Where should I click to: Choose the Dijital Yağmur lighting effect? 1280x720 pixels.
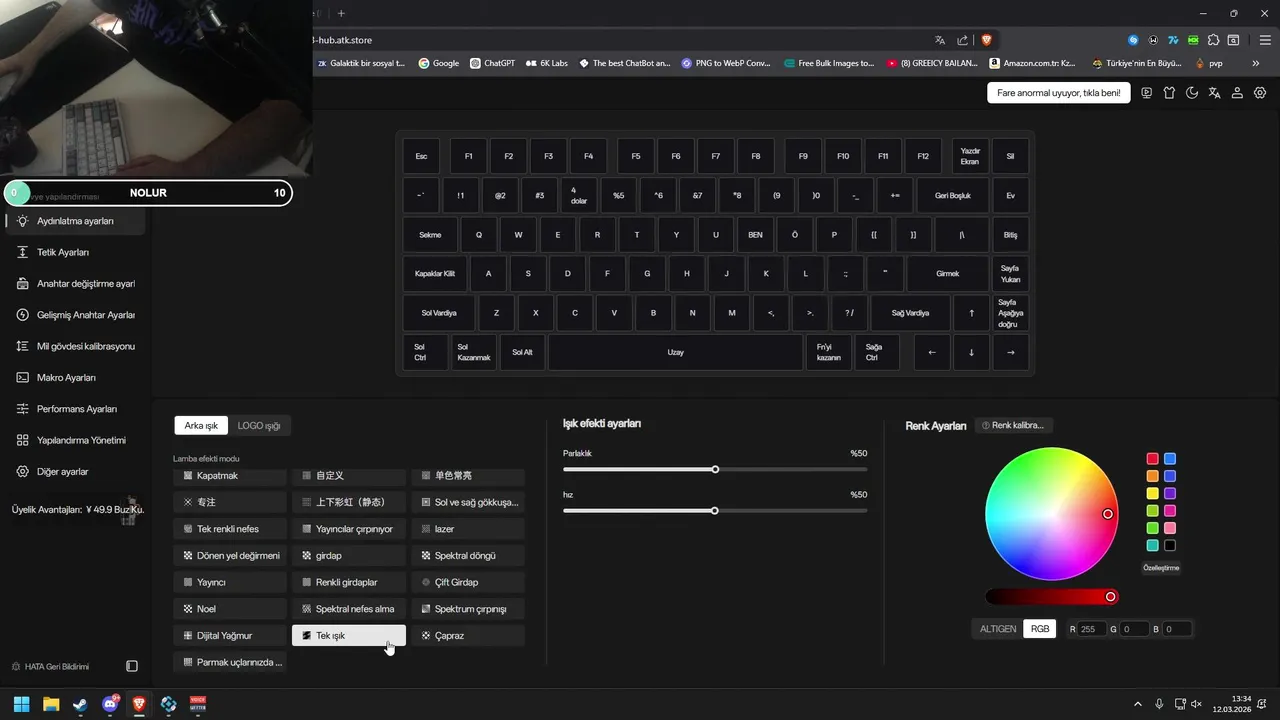point(229,635)
